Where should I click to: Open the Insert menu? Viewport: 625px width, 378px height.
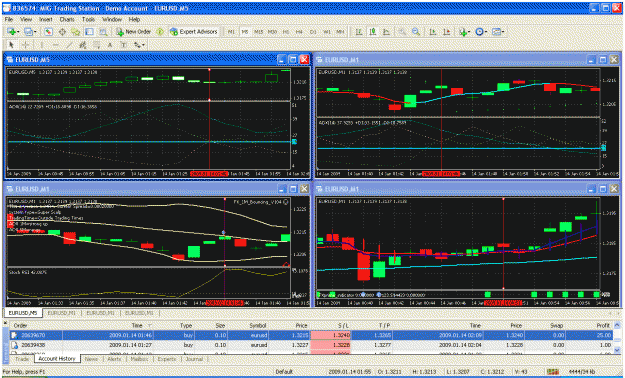pos(45,19)
